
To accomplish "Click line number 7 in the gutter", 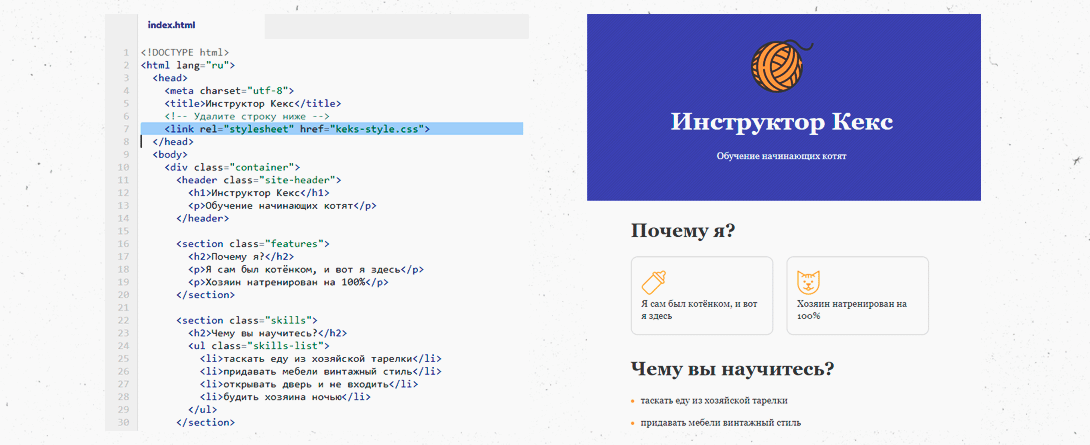I will pos(126,129).
